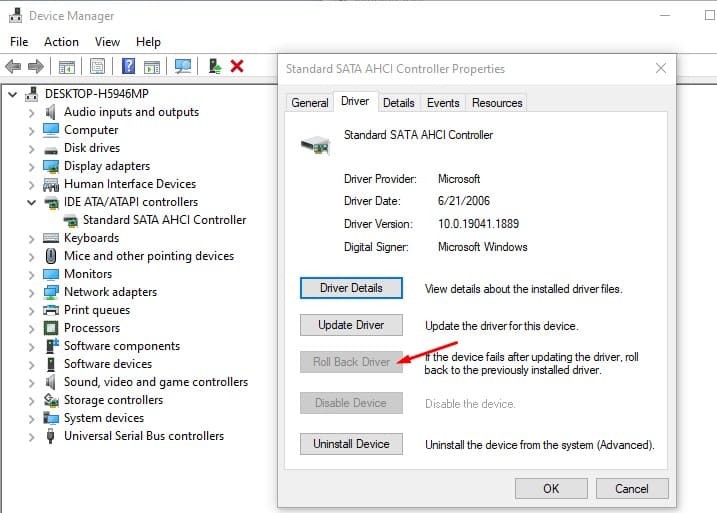Open the Action menu
Viewport: 717px width, 513px height.
[x=61, y=42]
